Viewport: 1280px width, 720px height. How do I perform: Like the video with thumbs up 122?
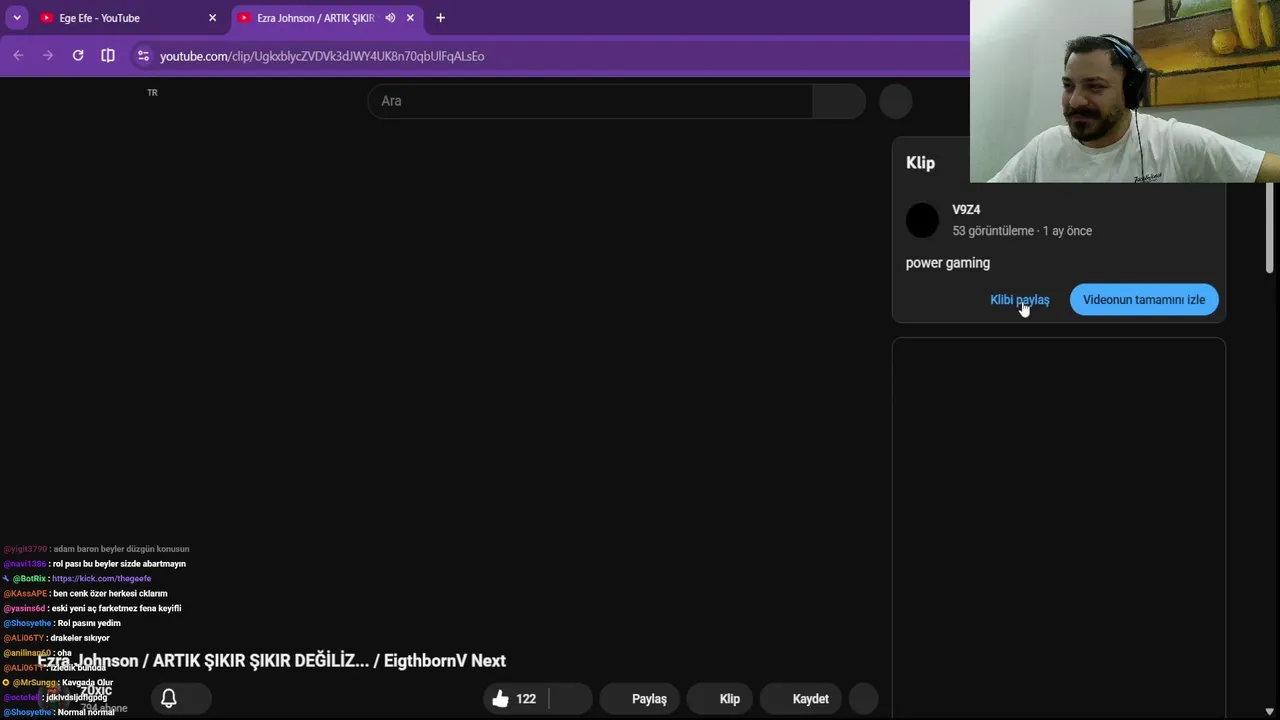pos(515,699)
